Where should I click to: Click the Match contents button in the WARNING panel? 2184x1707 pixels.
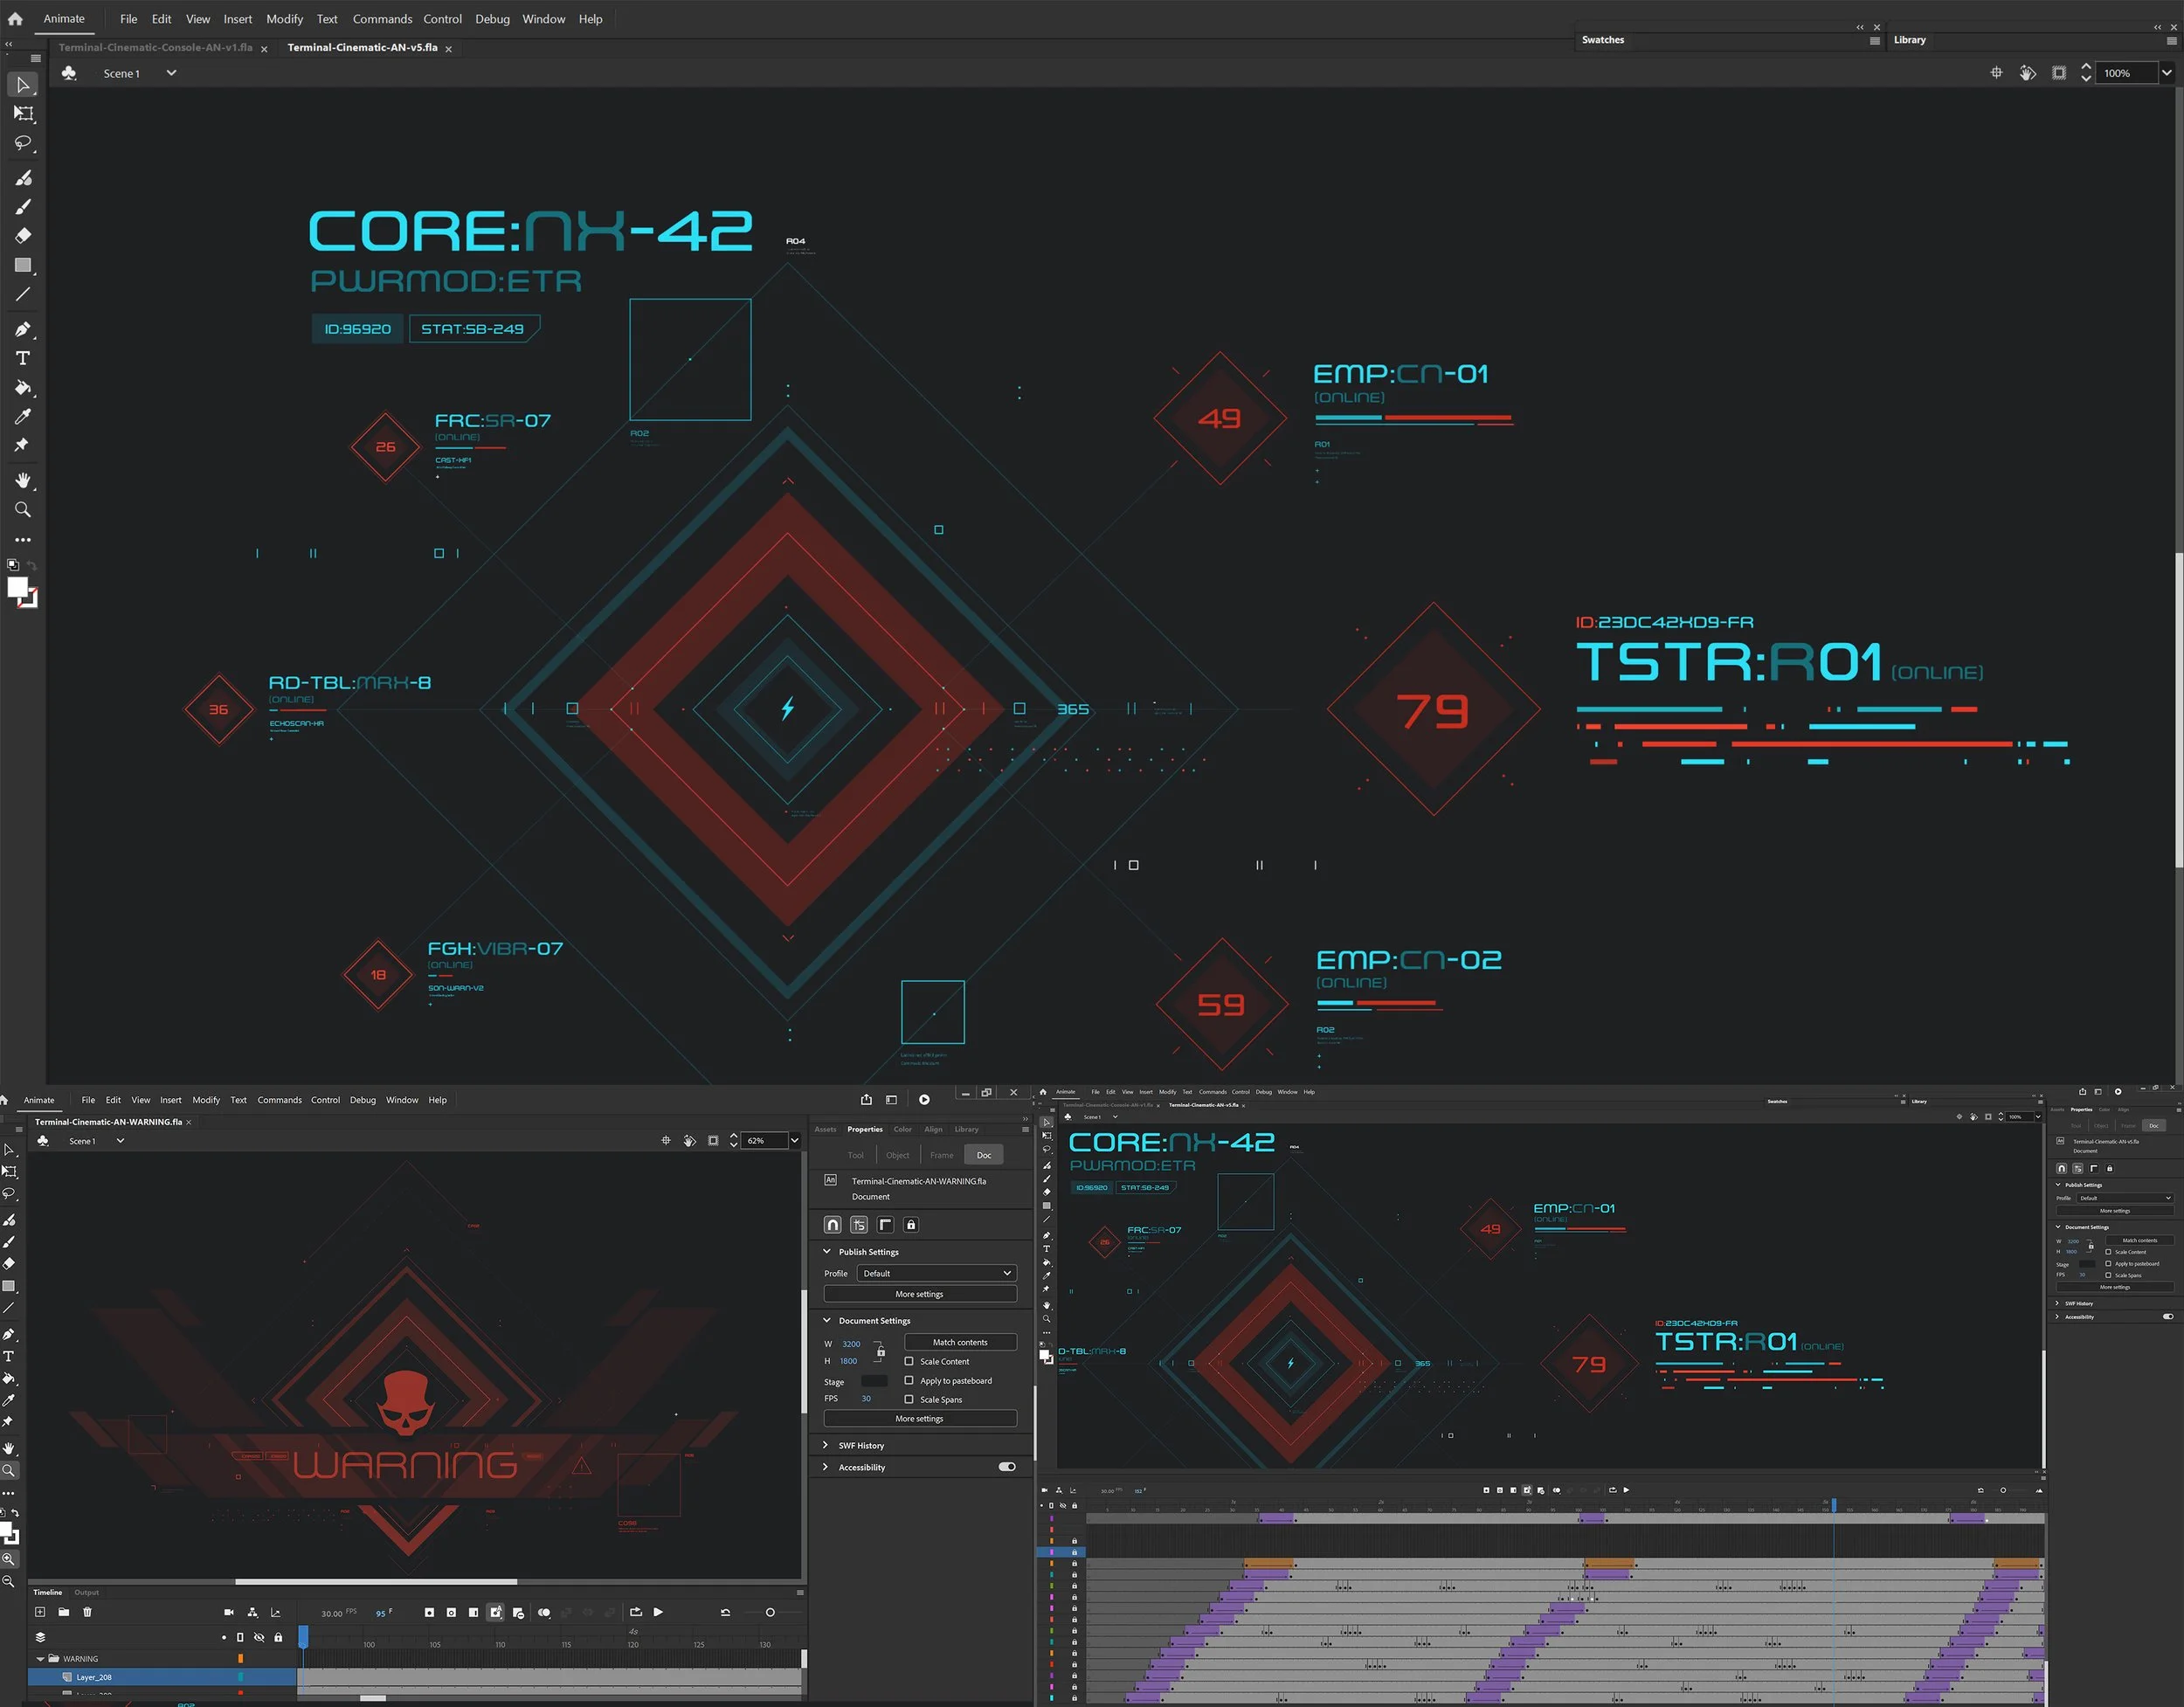(960, 1342)
